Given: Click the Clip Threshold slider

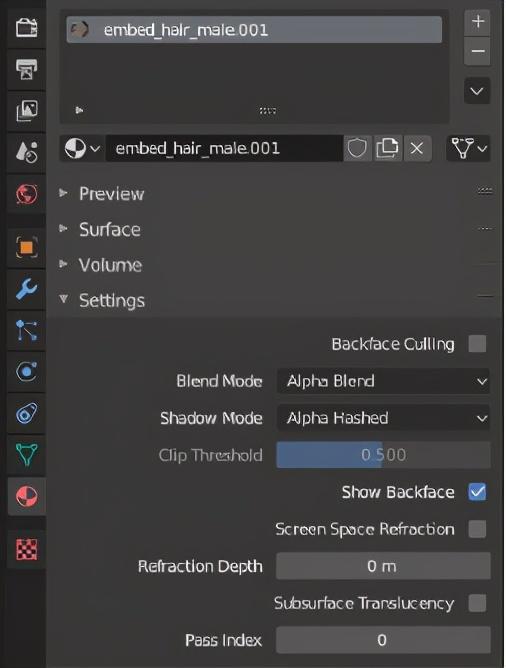Looking at the screenshot, I should tap(383, 455).
